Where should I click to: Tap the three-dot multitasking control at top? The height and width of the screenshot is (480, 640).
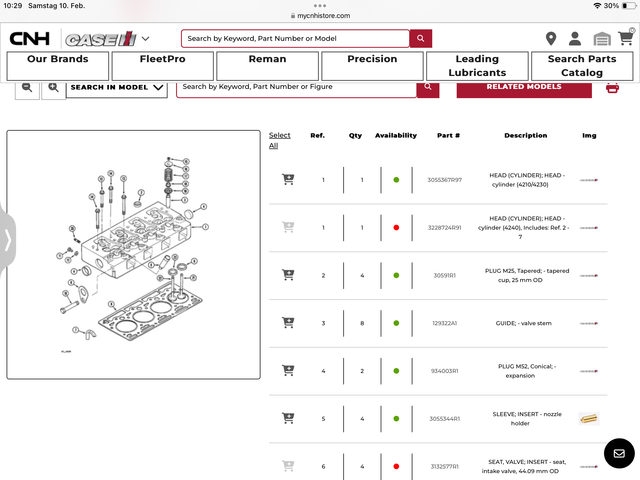[320, 6]
